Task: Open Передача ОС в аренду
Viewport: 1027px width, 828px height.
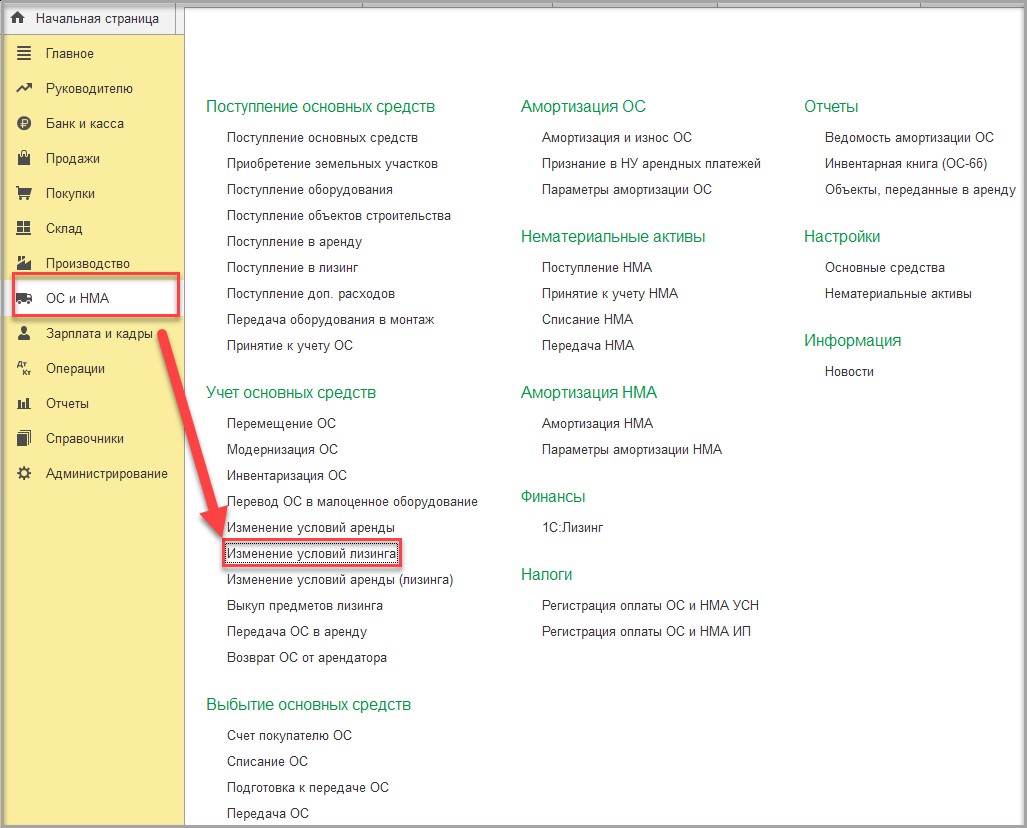Action: (297, 631)
